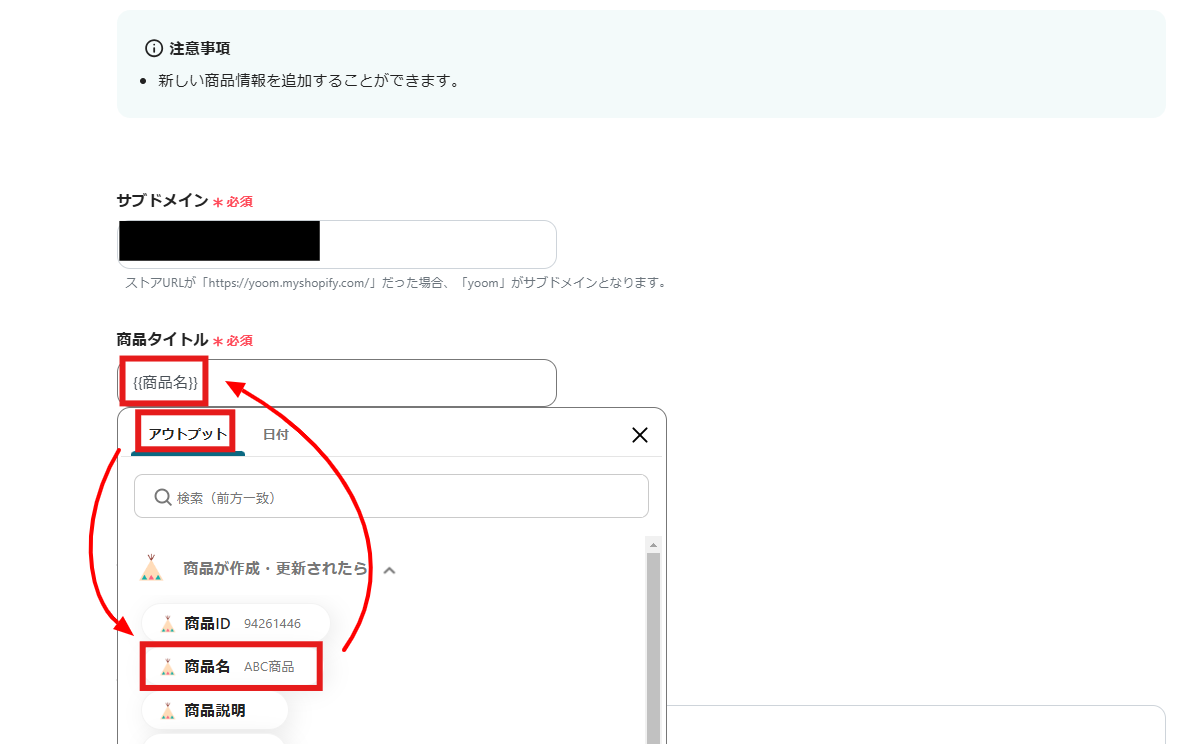The width and height of the screenshot is (1184, 744).
Task: Click the 商品タイトル input field
Action: [337, 383]
